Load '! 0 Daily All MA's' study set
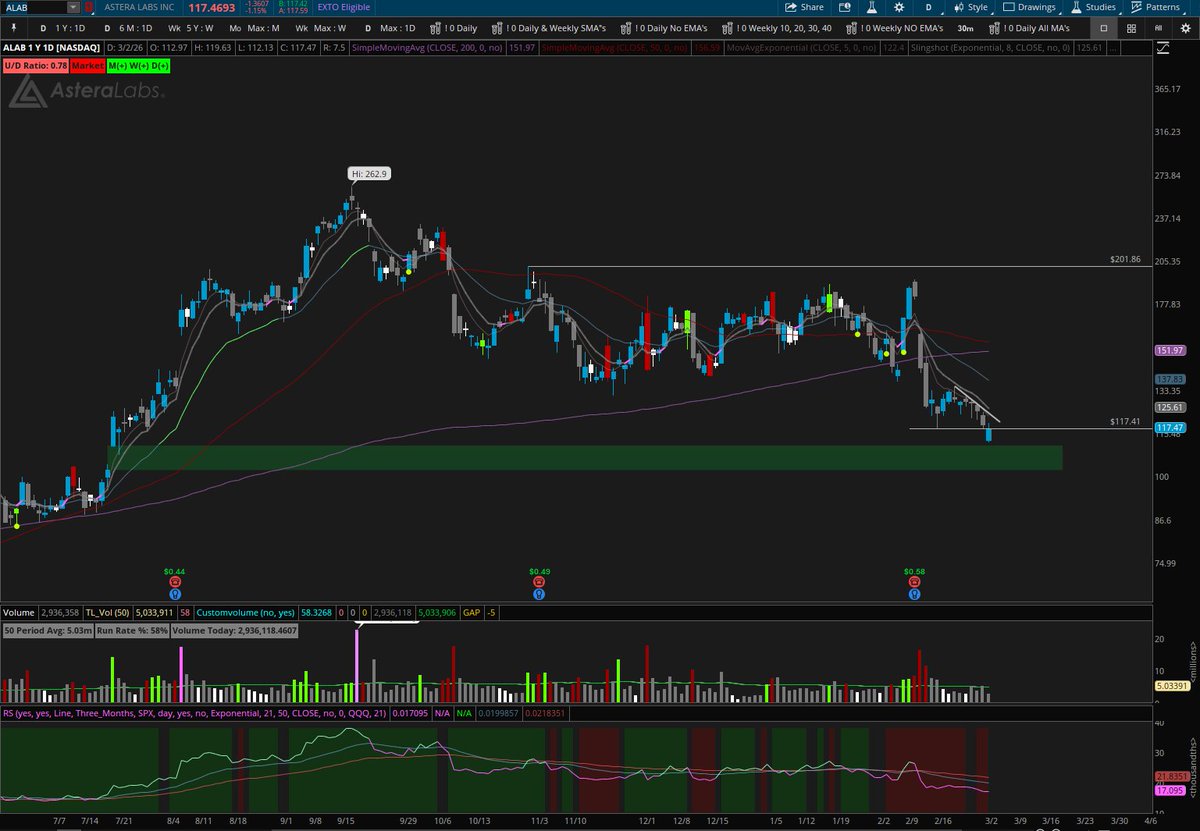The image size is (1200, 831). click(x=1030, y=28)
